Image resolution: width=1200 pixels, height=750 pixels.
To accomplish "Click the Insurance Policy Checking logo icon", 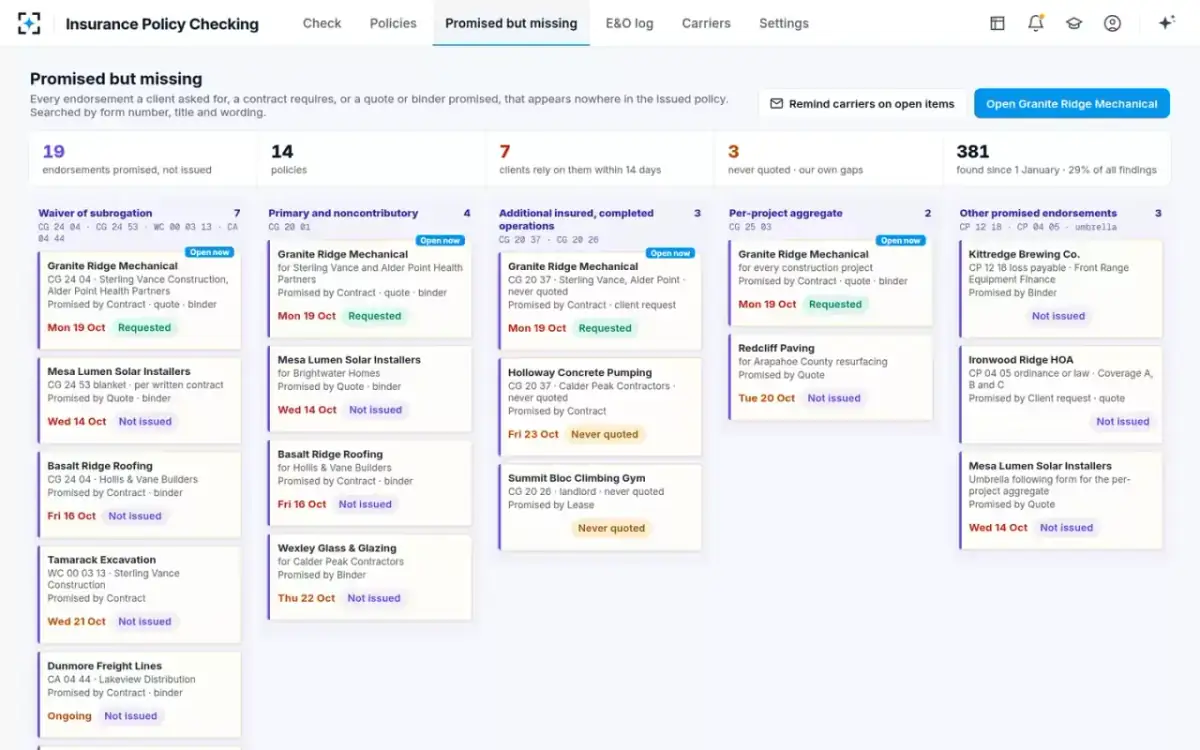I will 29,23.
